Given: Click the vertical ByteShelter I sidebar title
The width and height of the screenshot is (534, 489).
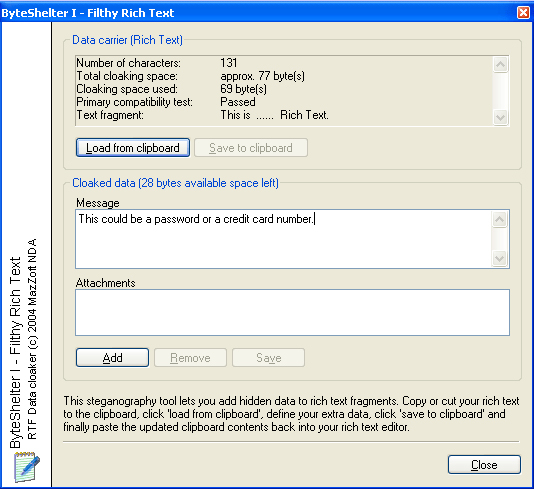Looking at the screenshot, I should tap(16, 352).
